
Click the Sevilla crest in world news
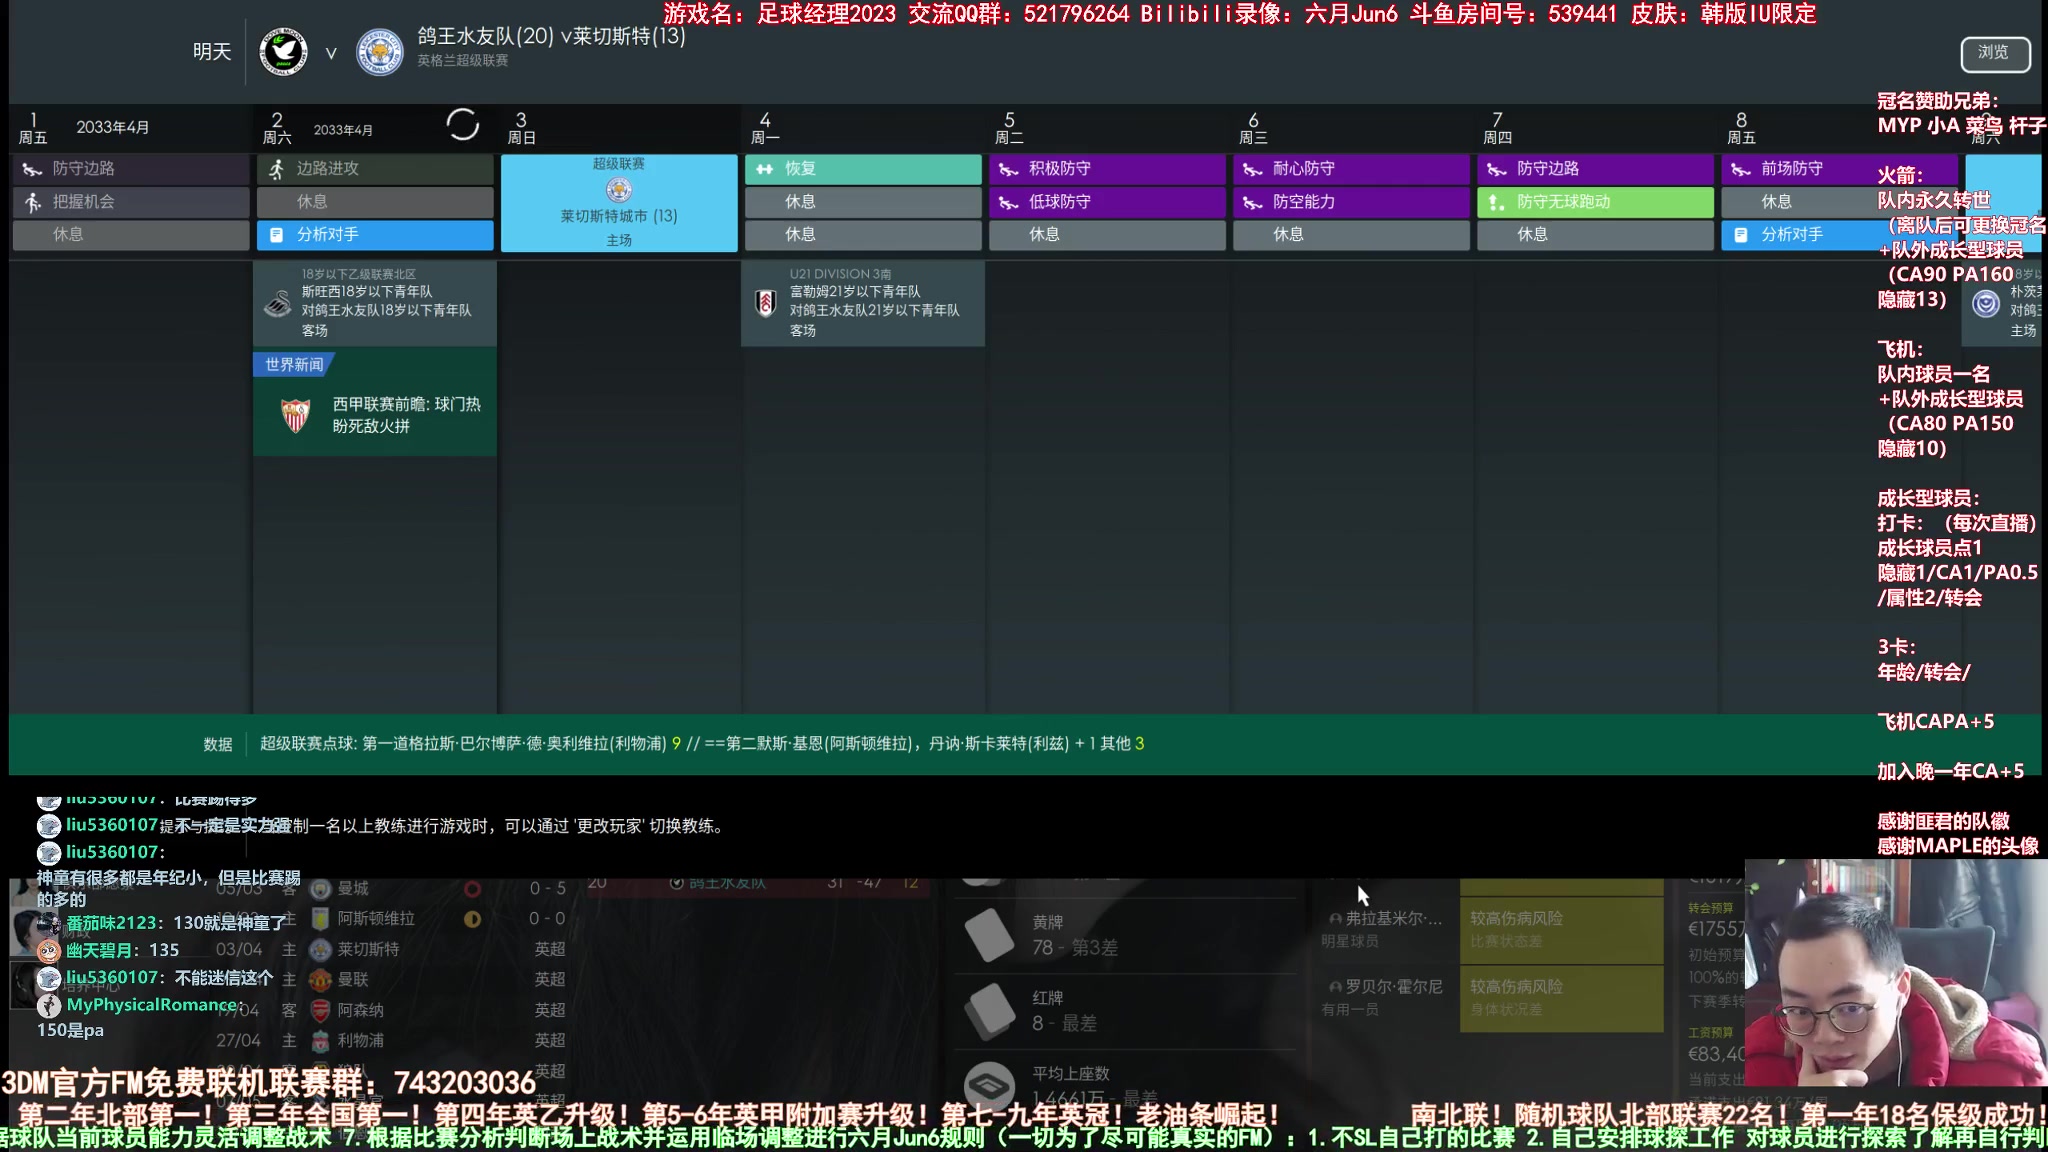[296, 415]
